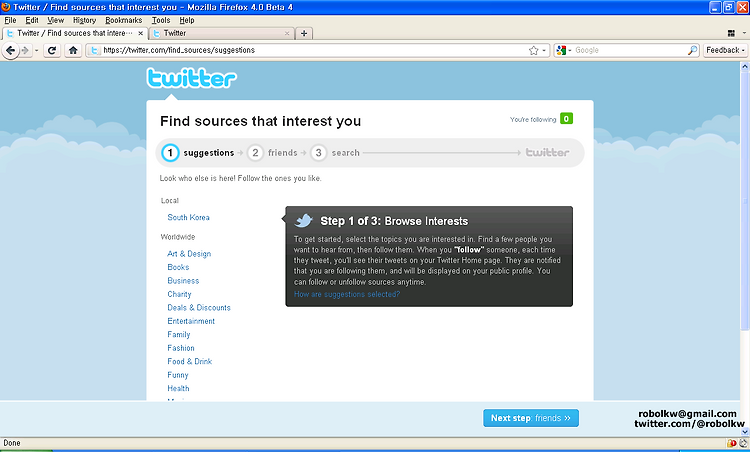The image size is (750, 452).
Task: Click the vertical scrollbar down arrow
Action: coord(745,432)
